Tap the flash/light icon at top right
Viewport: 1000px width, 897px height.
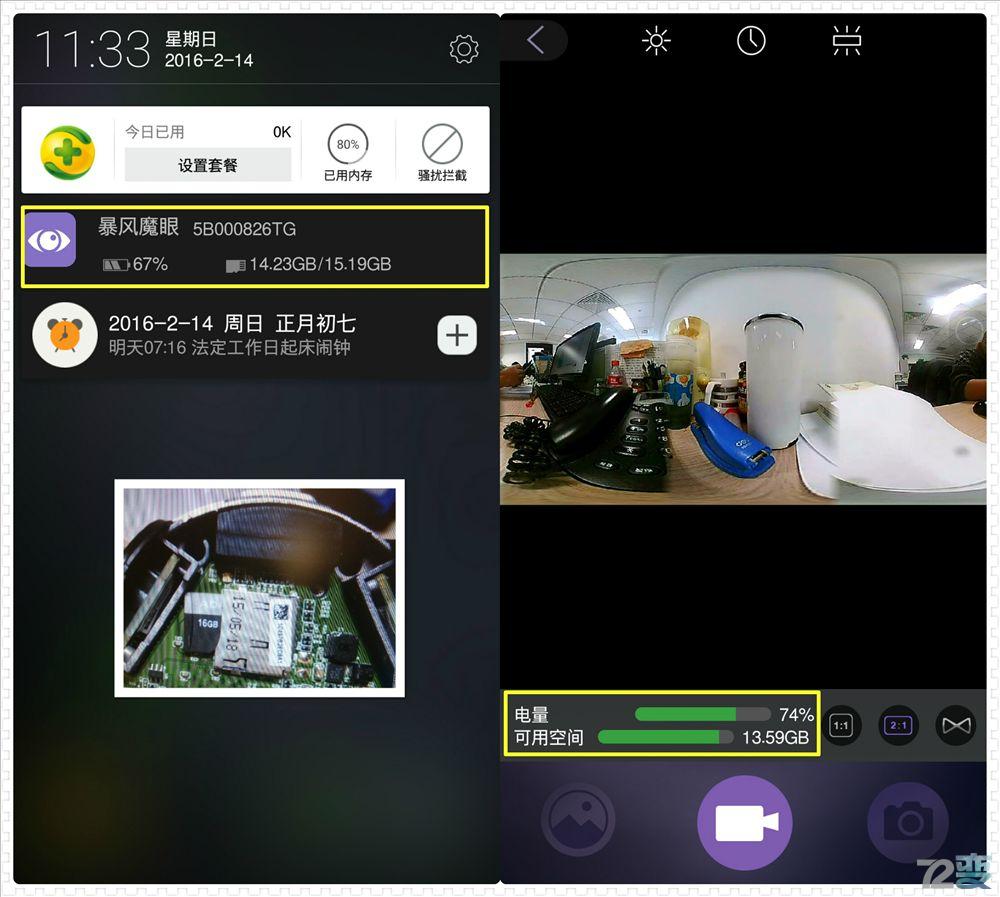[x=845, y=40]
